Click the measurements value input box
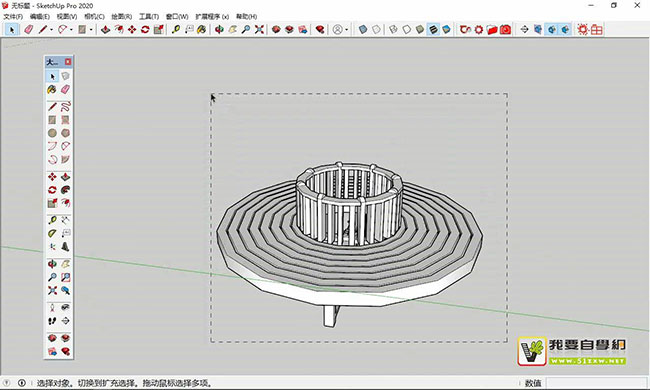 pos(596,383)
